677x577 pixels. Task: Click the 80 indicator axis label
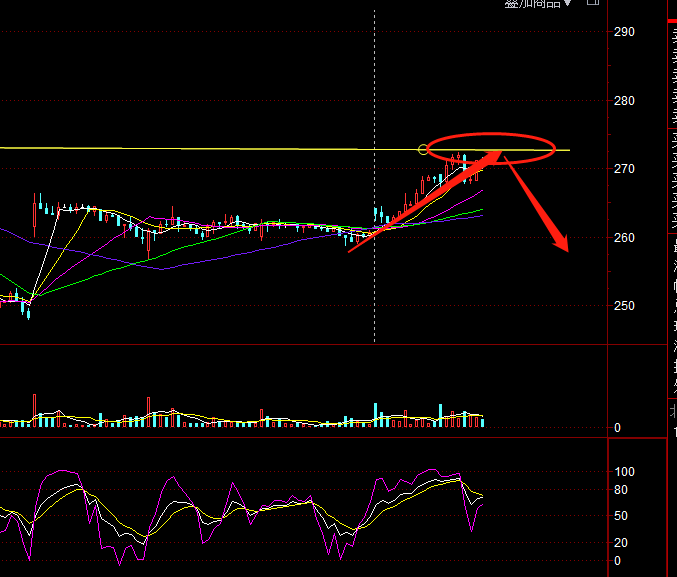tap(621, 490)
